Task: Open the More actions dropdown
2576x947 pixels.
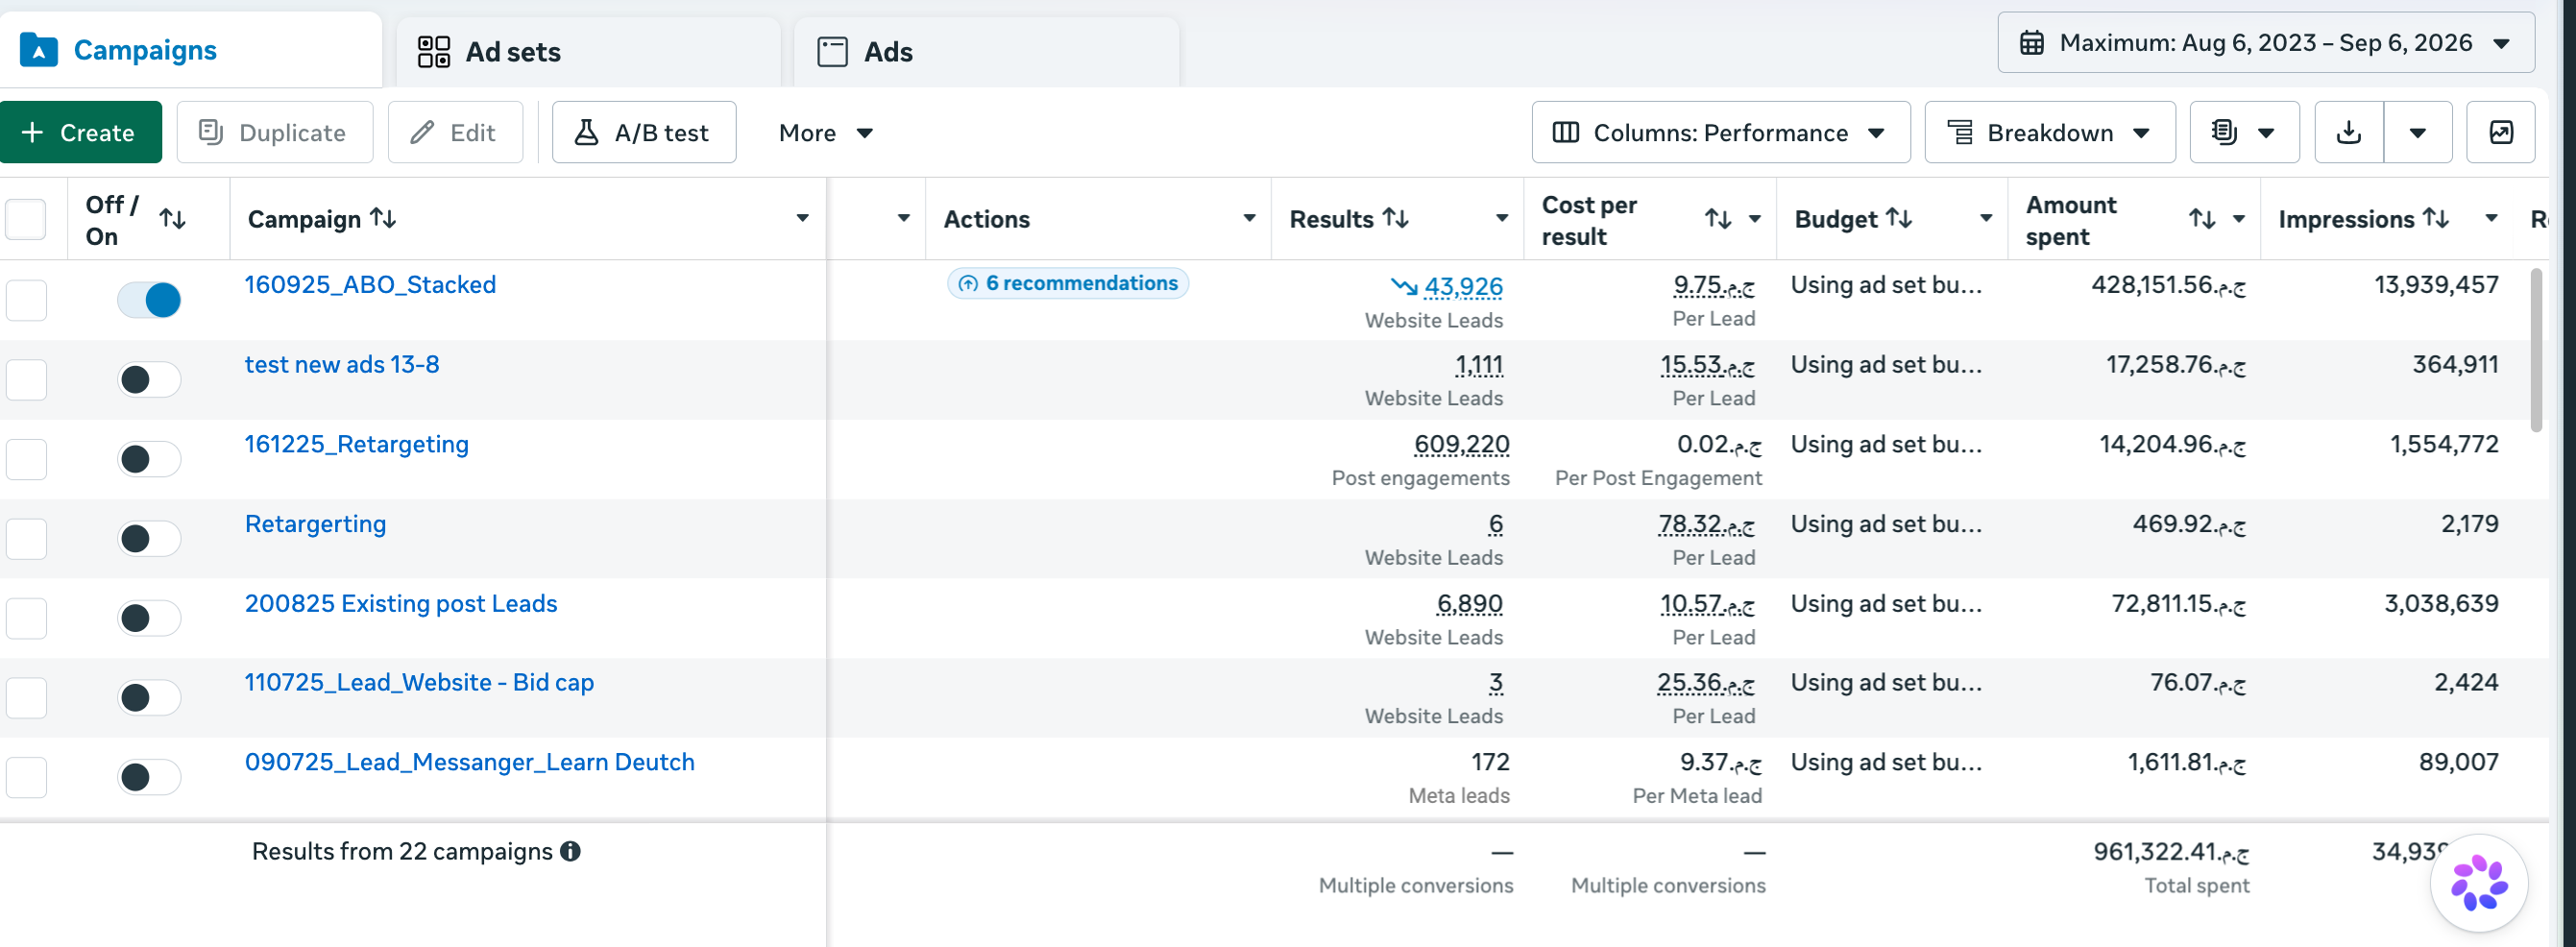Action: pyautogui.click(x=826, y=132)
